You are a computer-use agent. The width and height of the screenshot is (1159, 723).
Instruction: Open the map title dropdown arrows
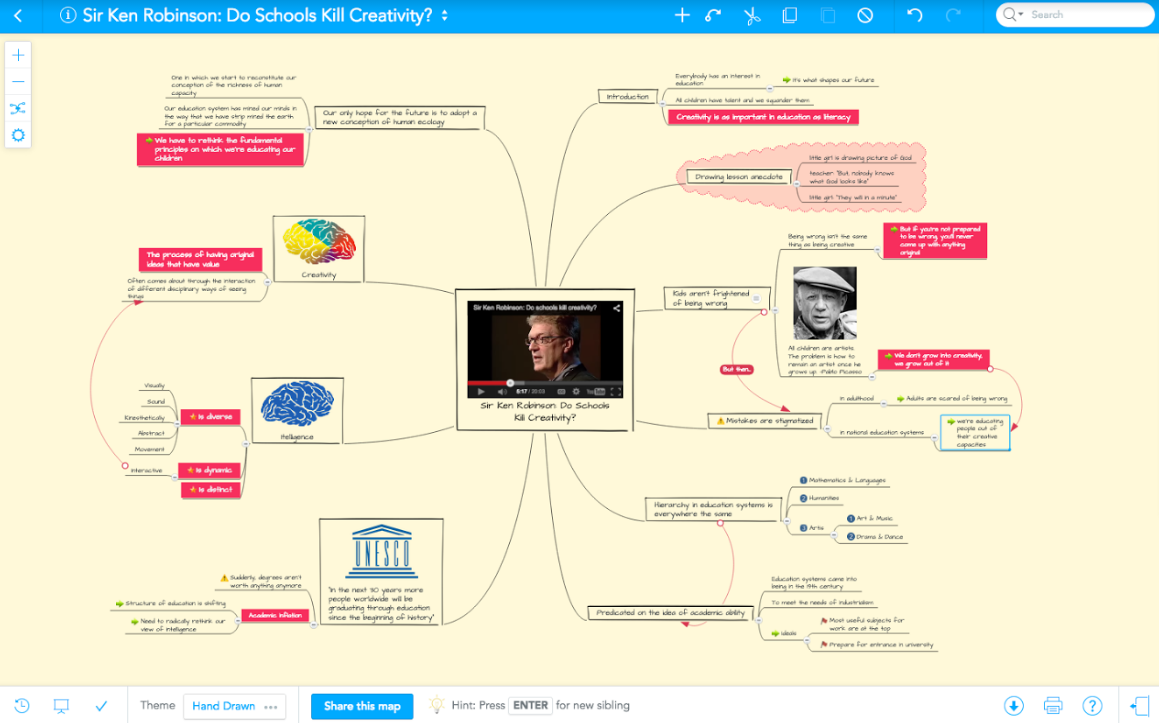click(x=444, y=16)
